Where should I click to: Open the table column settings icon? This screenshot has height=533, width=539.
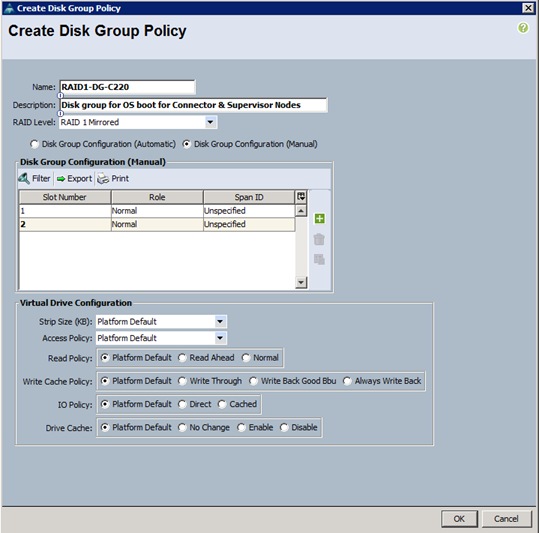tap(301, 197)
